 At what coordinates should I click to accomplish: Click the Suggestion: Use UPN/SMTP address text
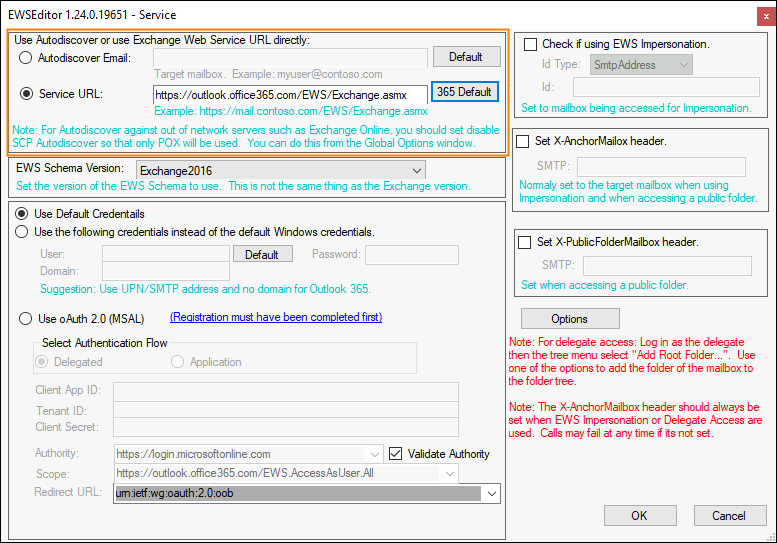coord(205,289)
